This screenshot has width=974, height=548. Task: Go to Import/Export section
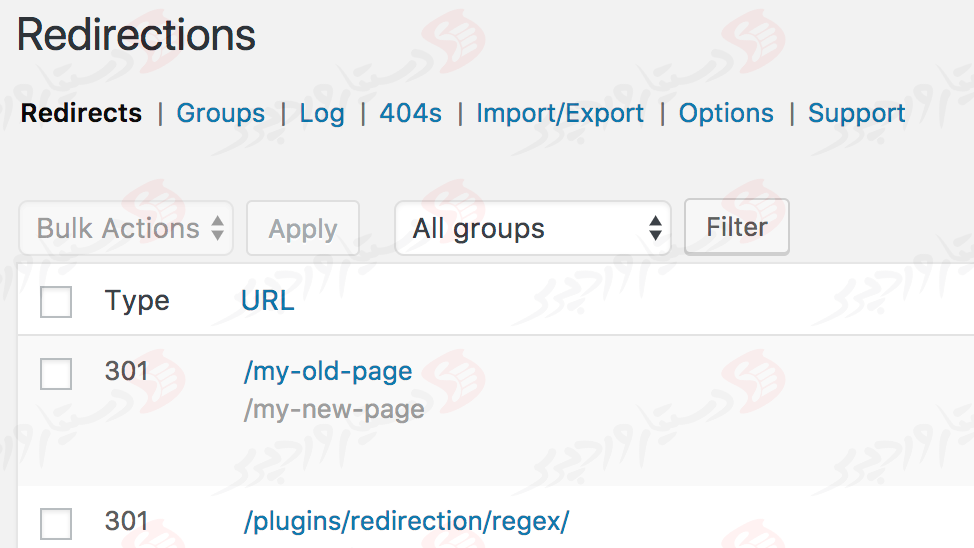(x=560, y=113)
